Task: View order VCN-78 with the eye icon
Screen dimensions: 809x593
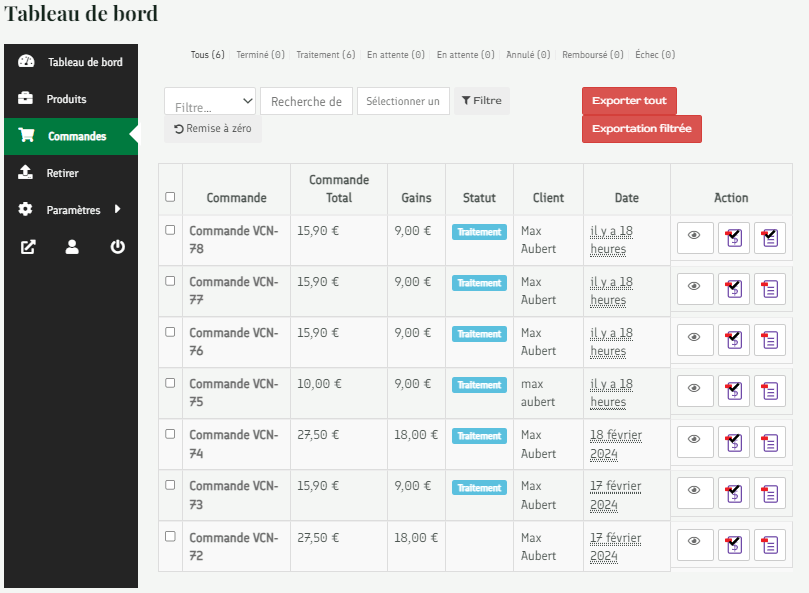Action: point(695,238)
